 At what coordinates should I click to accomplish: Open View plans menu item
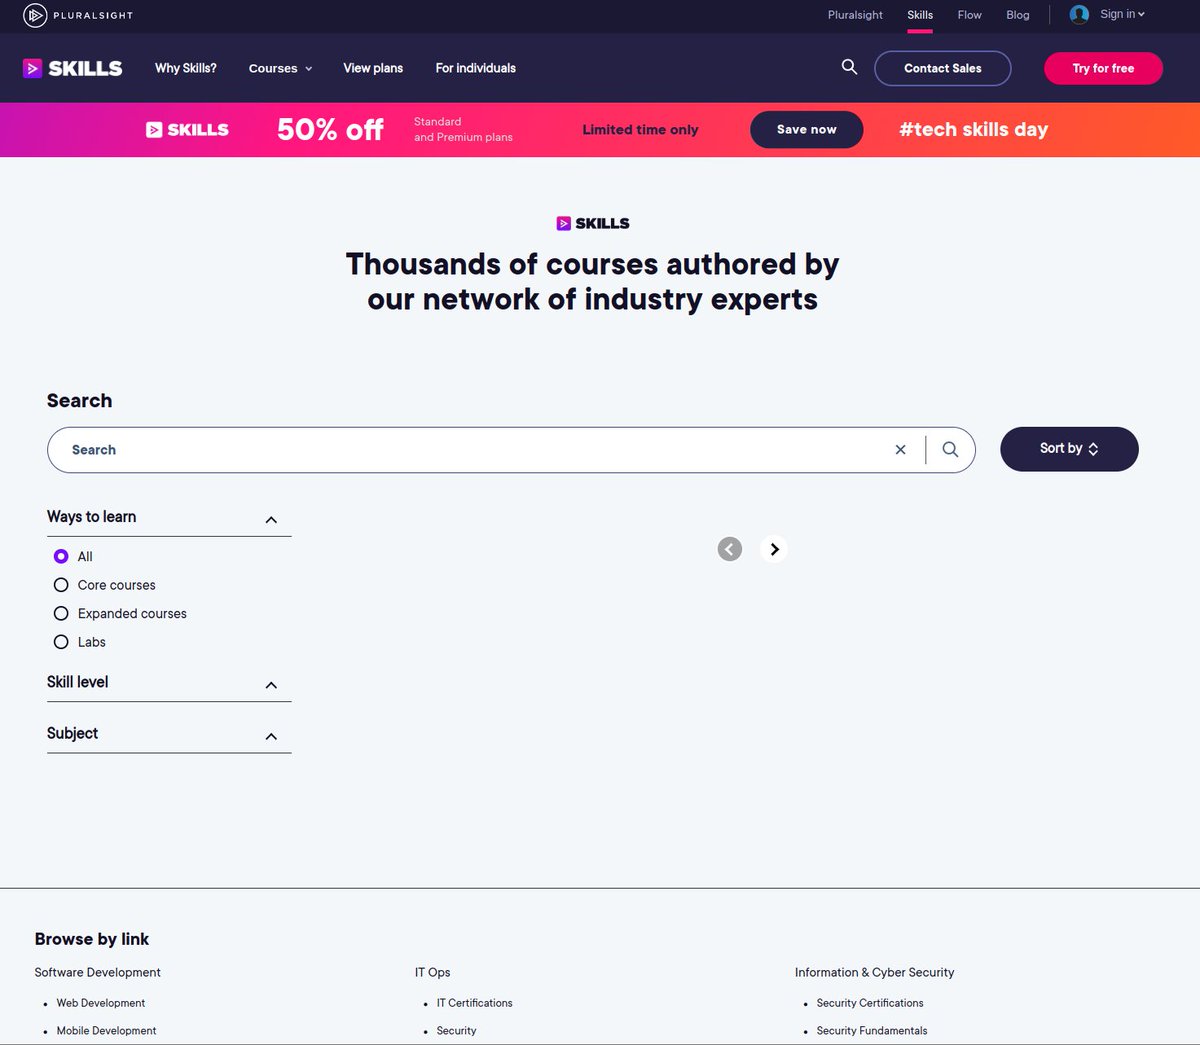tap(373, 68)
